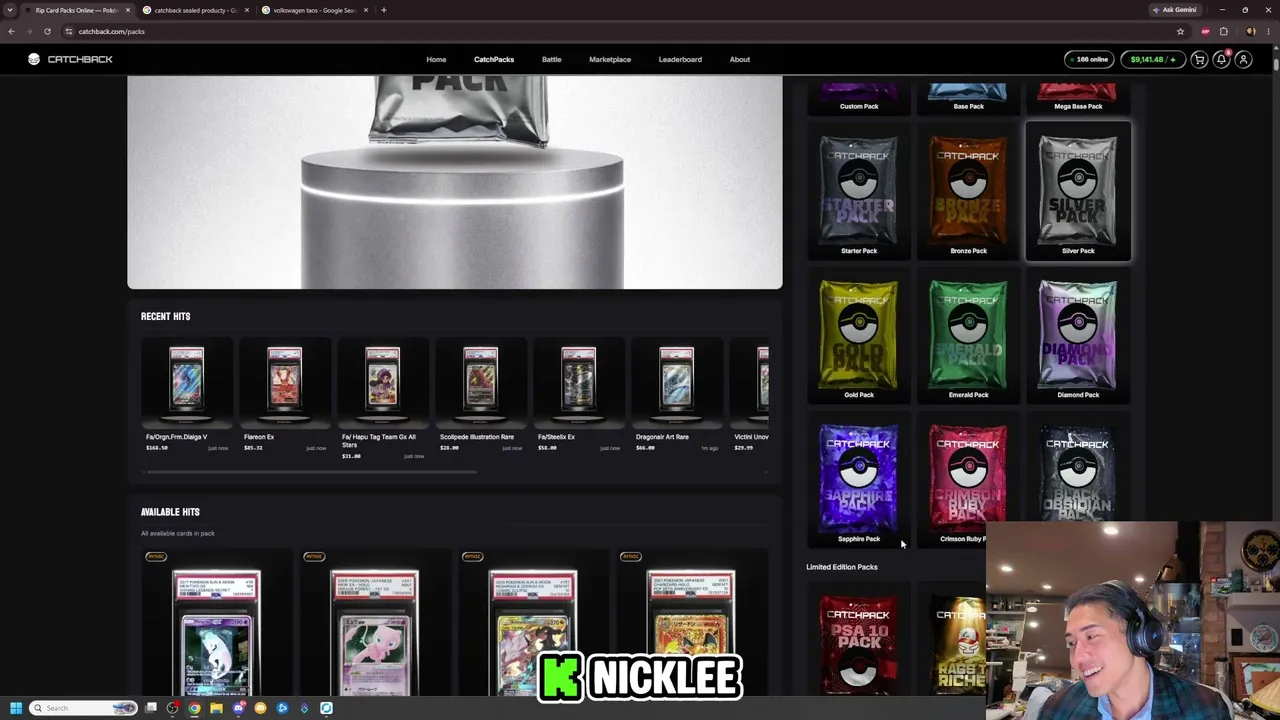Open a new browser tab

click(384, 10)
